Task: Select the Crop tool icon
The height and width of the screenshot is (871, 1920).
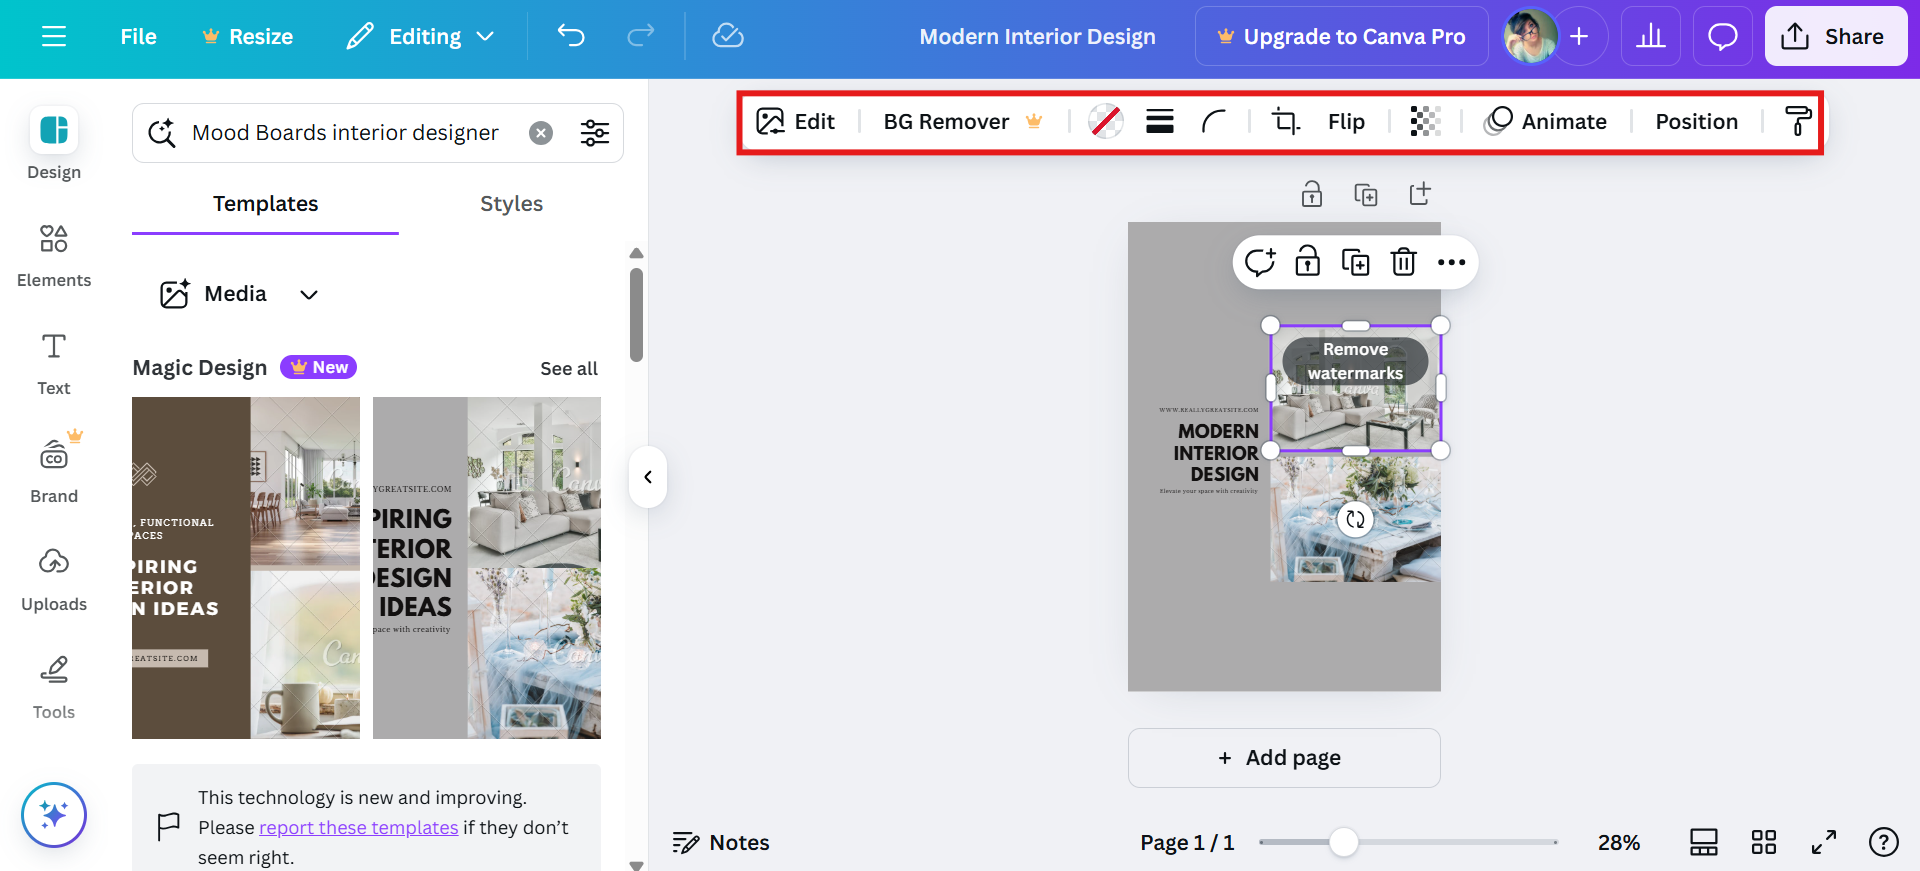Action: tap(1285, 122)
